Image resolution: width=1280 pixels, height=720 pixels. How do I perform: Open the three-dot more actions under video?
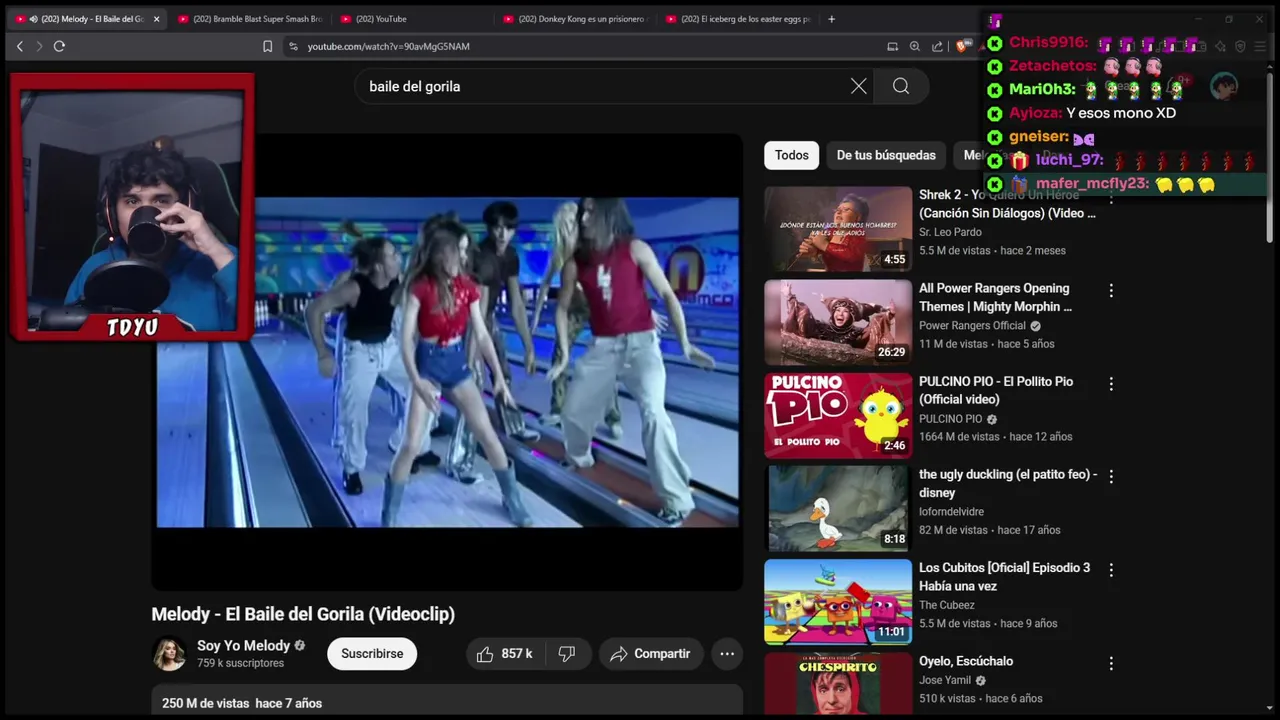(x=727, y=654)
